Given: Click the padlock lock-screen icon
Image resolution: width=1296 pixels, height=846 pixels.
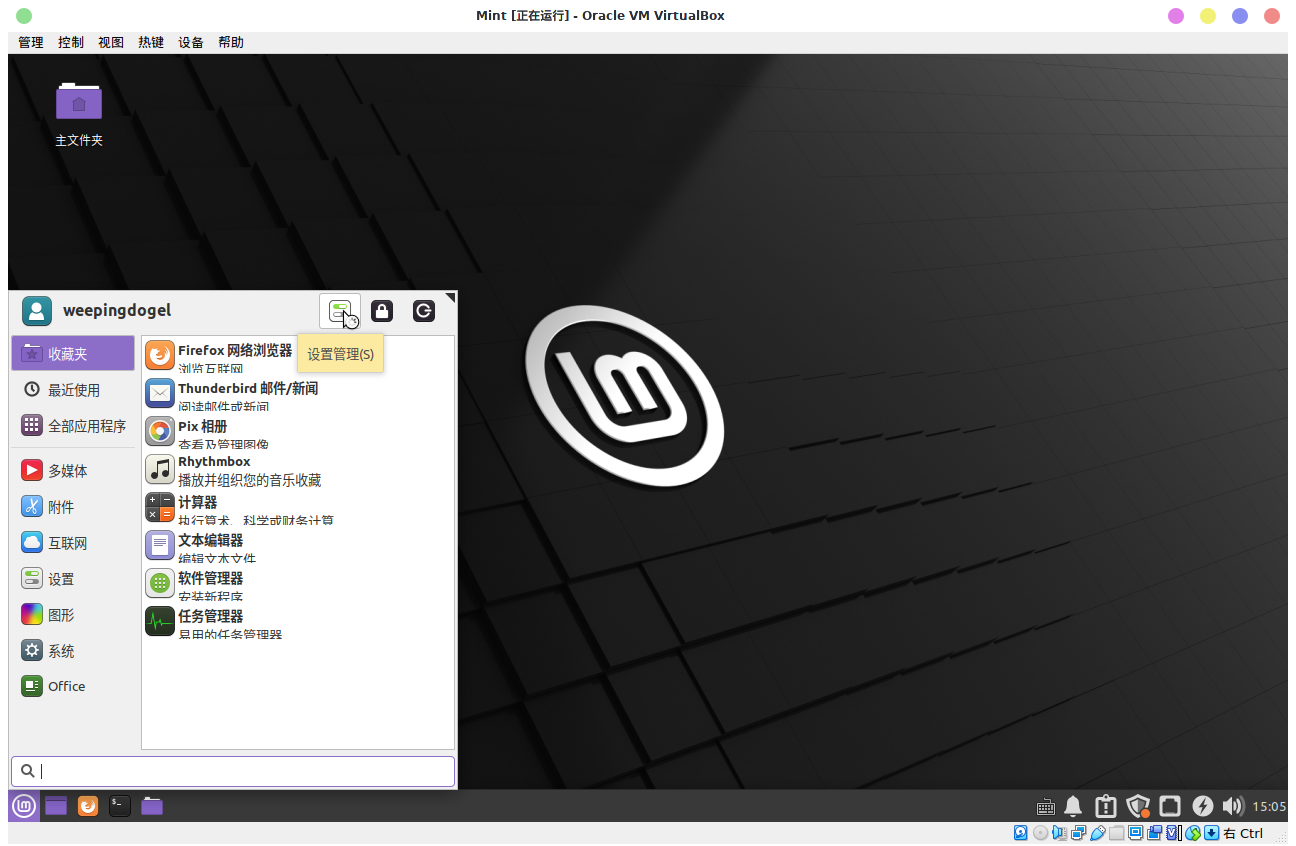Looking at the screenshot, I should (x=382, y=311).
